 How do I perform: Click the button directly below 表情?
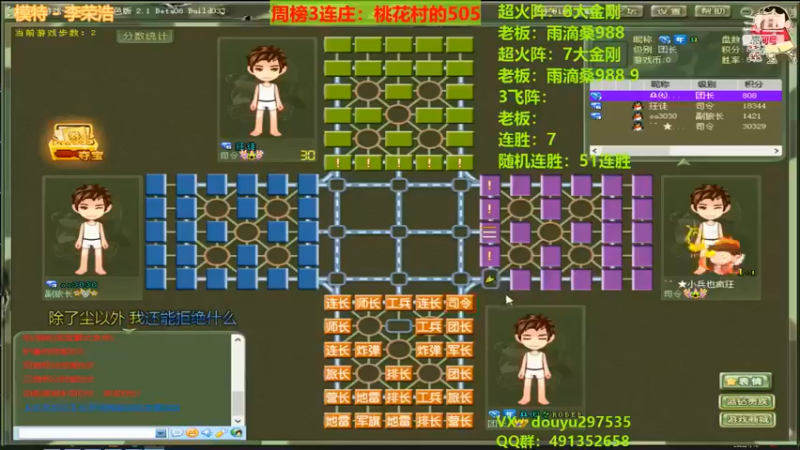point(746,402)
